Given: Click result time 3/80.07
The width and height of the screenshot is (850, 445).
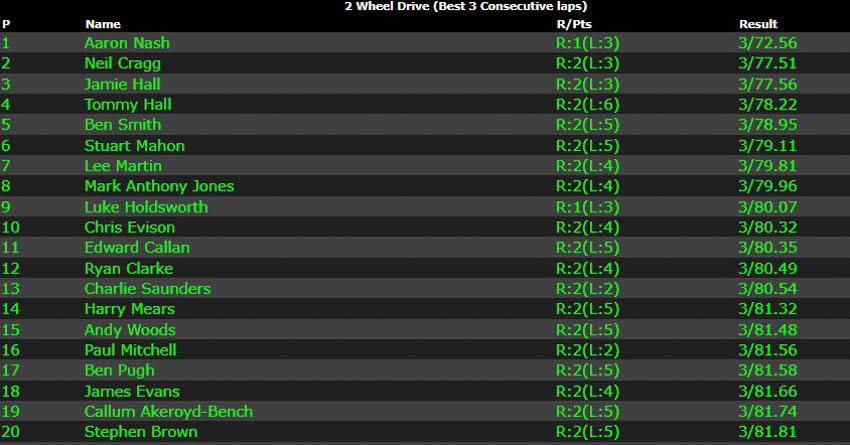Looking at the screenshot, I should click(767, 207).
